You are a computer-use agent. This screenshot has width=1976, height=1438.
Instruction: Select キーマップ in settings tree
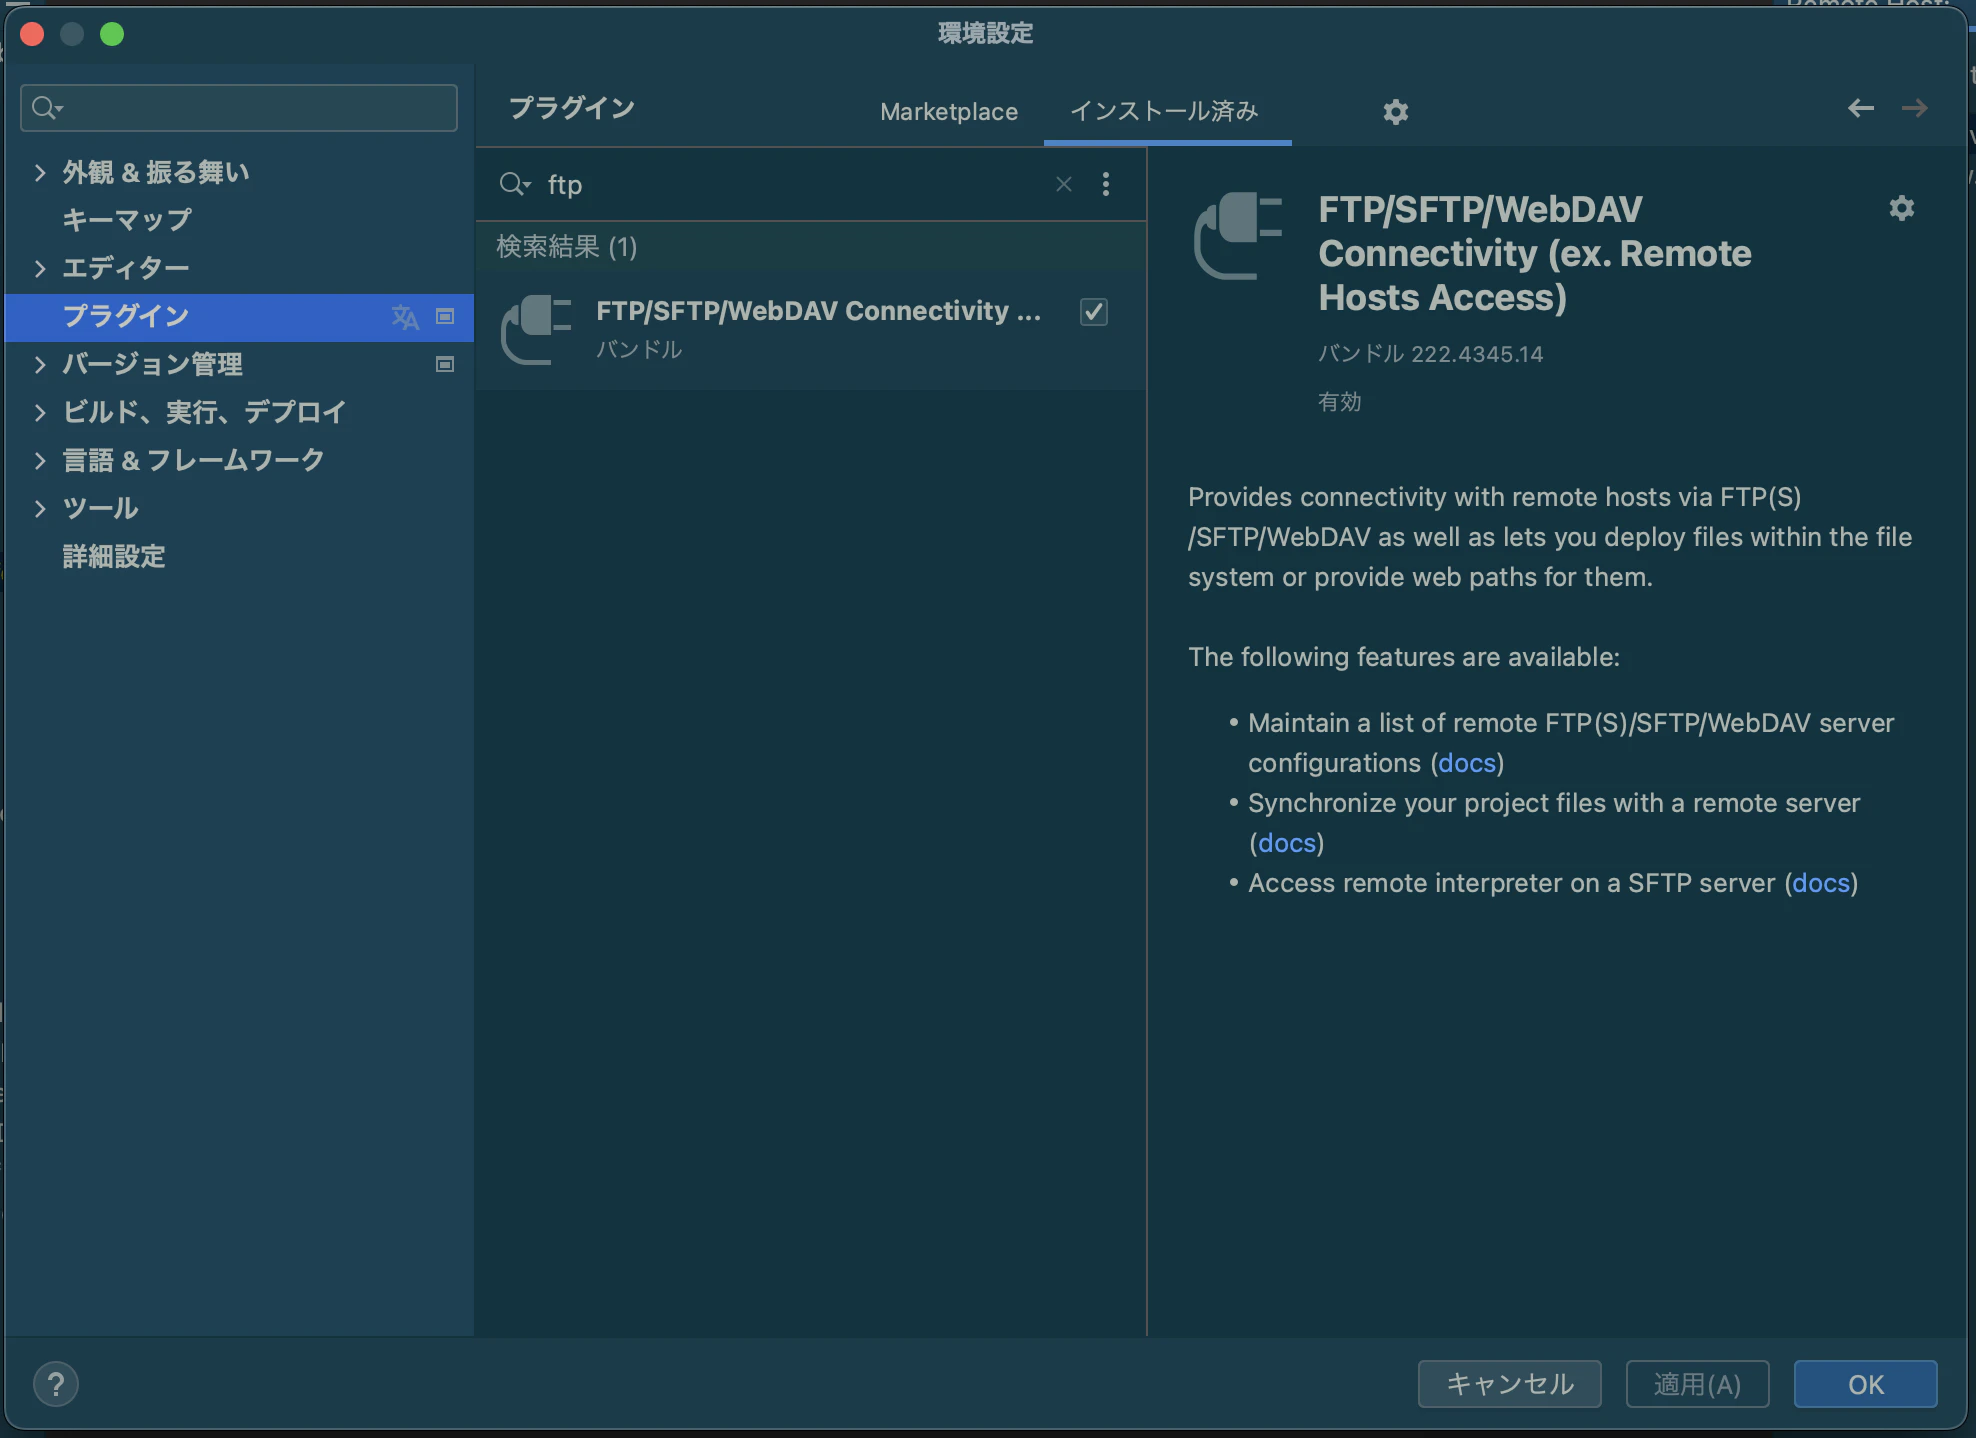(x=127, y=220)
